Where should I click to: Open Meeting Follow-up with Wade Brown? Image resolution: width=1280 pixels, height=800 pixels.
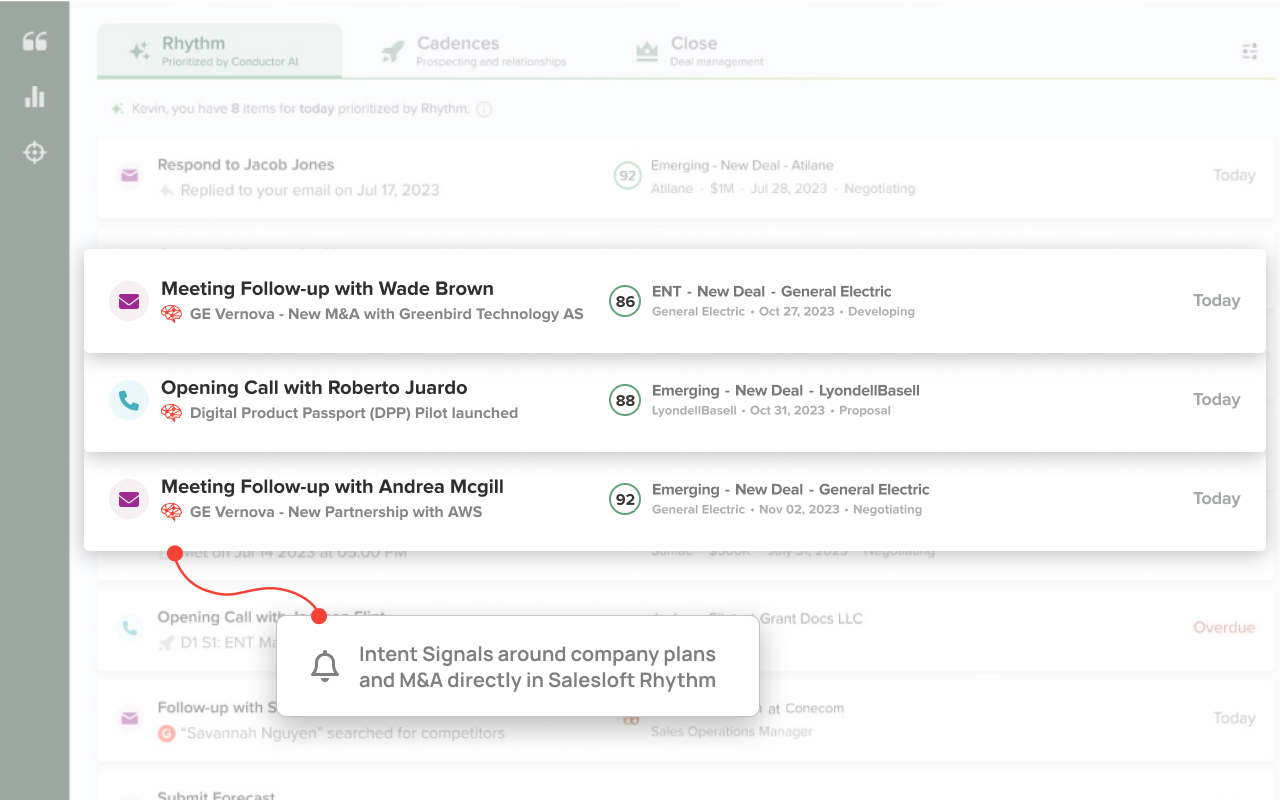pos(327,289)
